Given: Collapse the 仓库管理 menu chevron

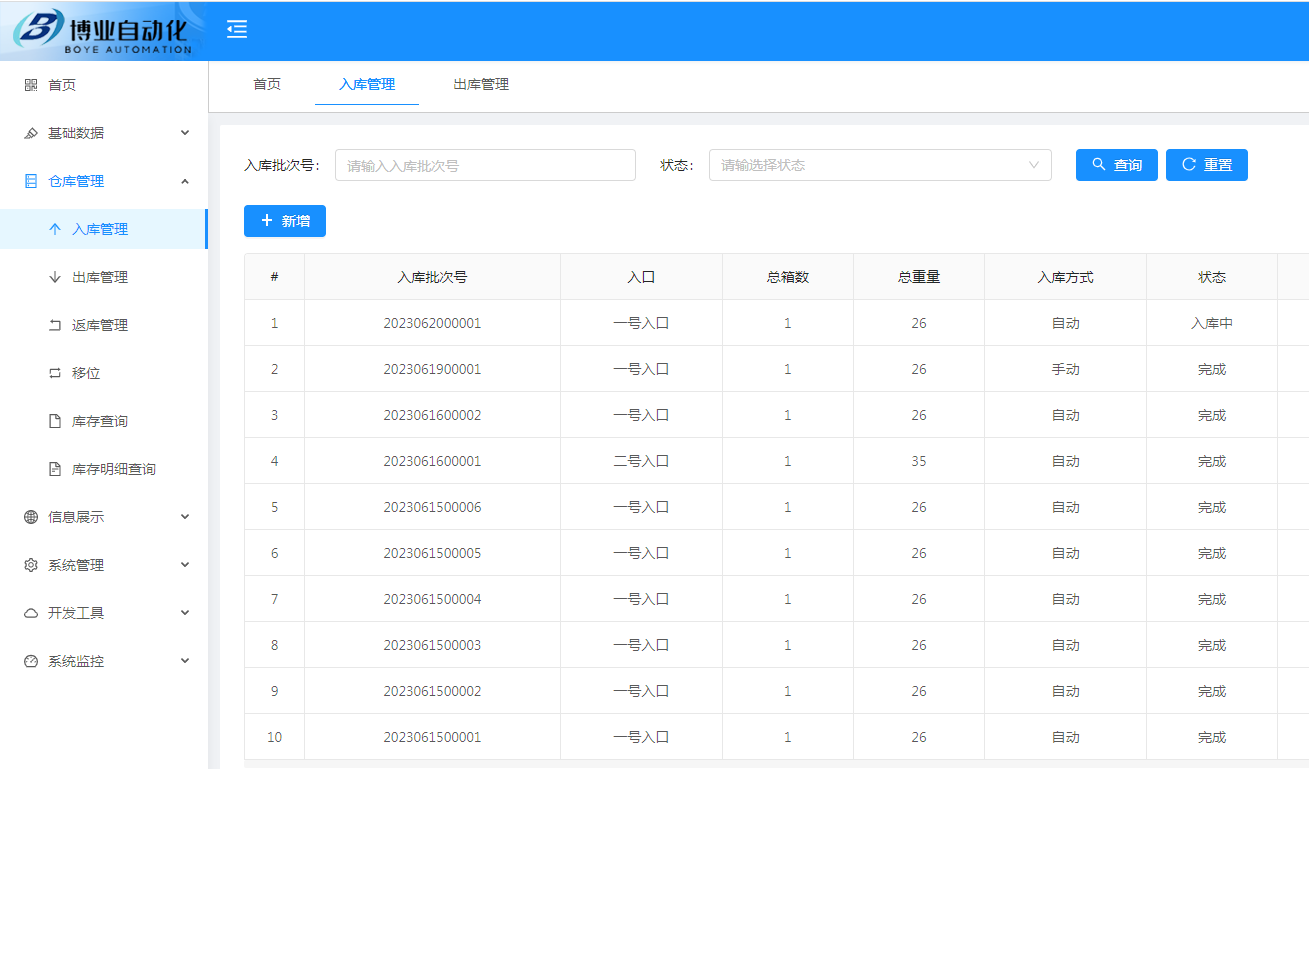Looking at the screenshot, I should (x=185, y=181).
